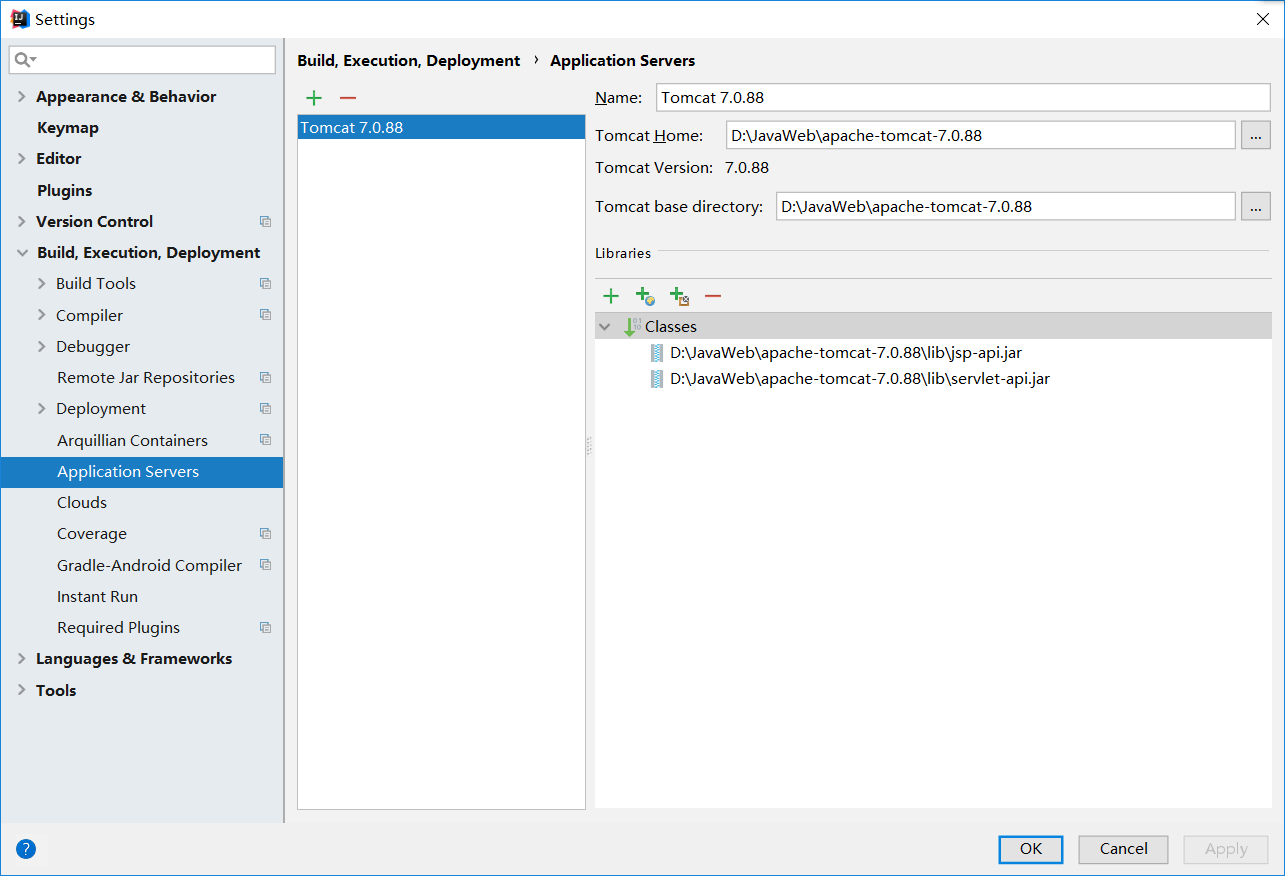
Task: Expand the Debugger node
Action: pos(42,347)
